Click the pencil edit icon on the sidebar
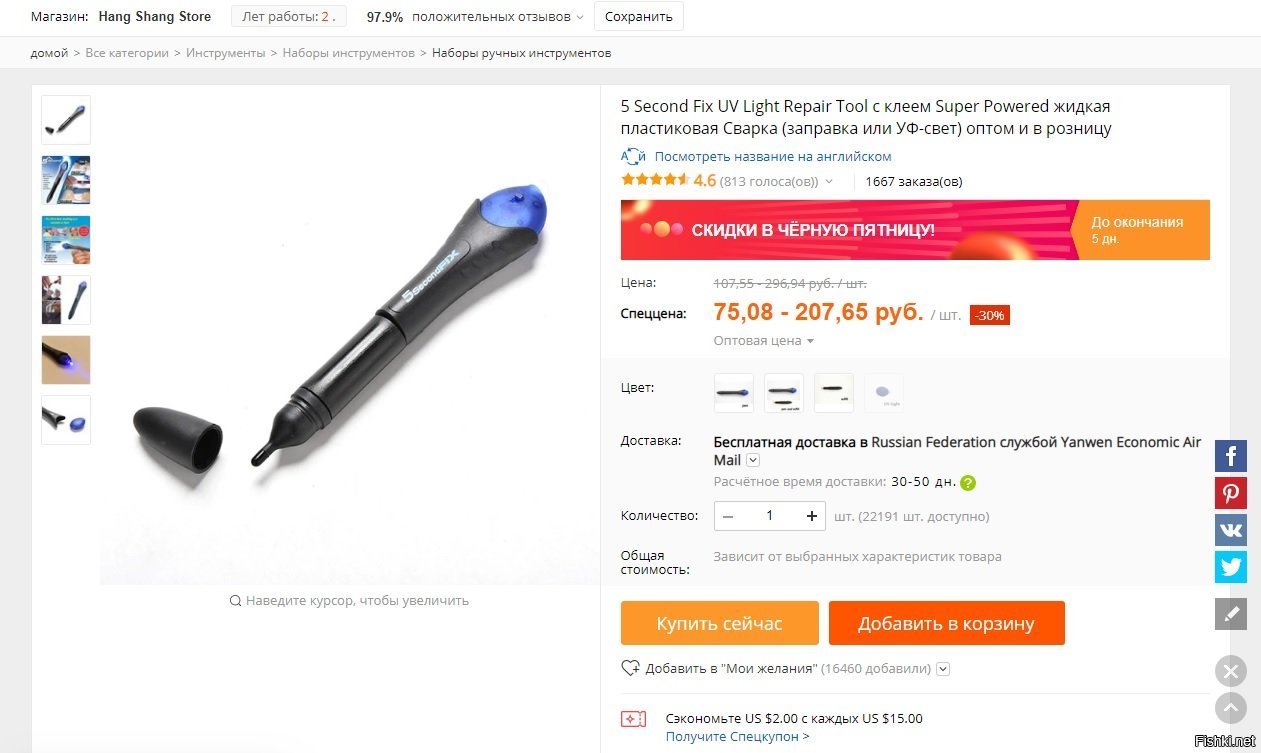 [1231, 613]
